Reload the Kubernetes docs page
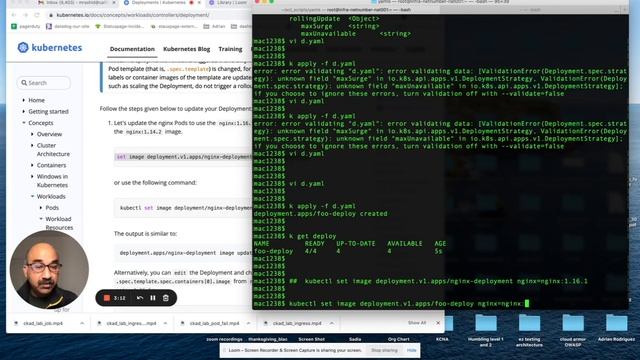 [x=37, y=15]
